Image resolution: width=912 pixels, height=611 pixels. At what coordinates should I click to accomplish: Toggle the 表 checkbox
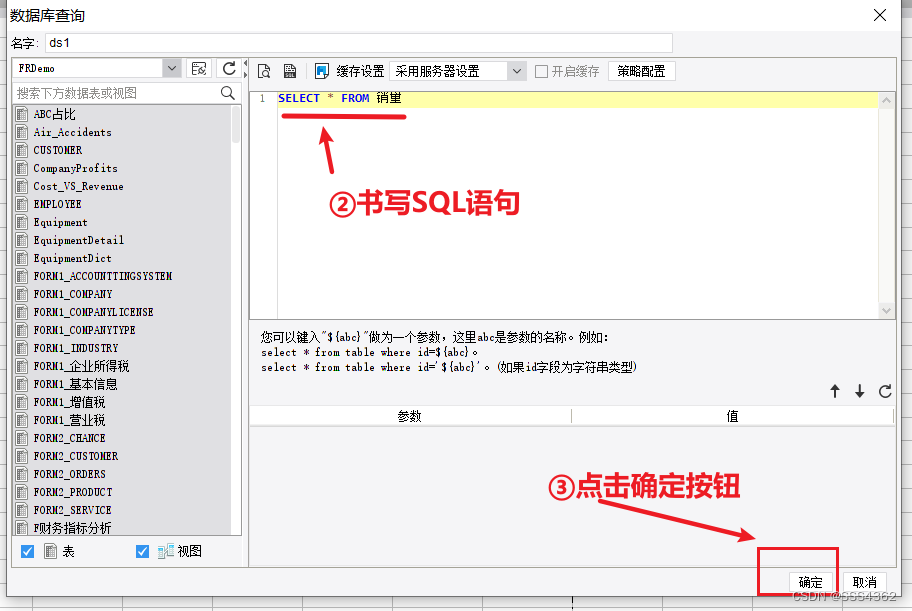click(x=27, y=551)
